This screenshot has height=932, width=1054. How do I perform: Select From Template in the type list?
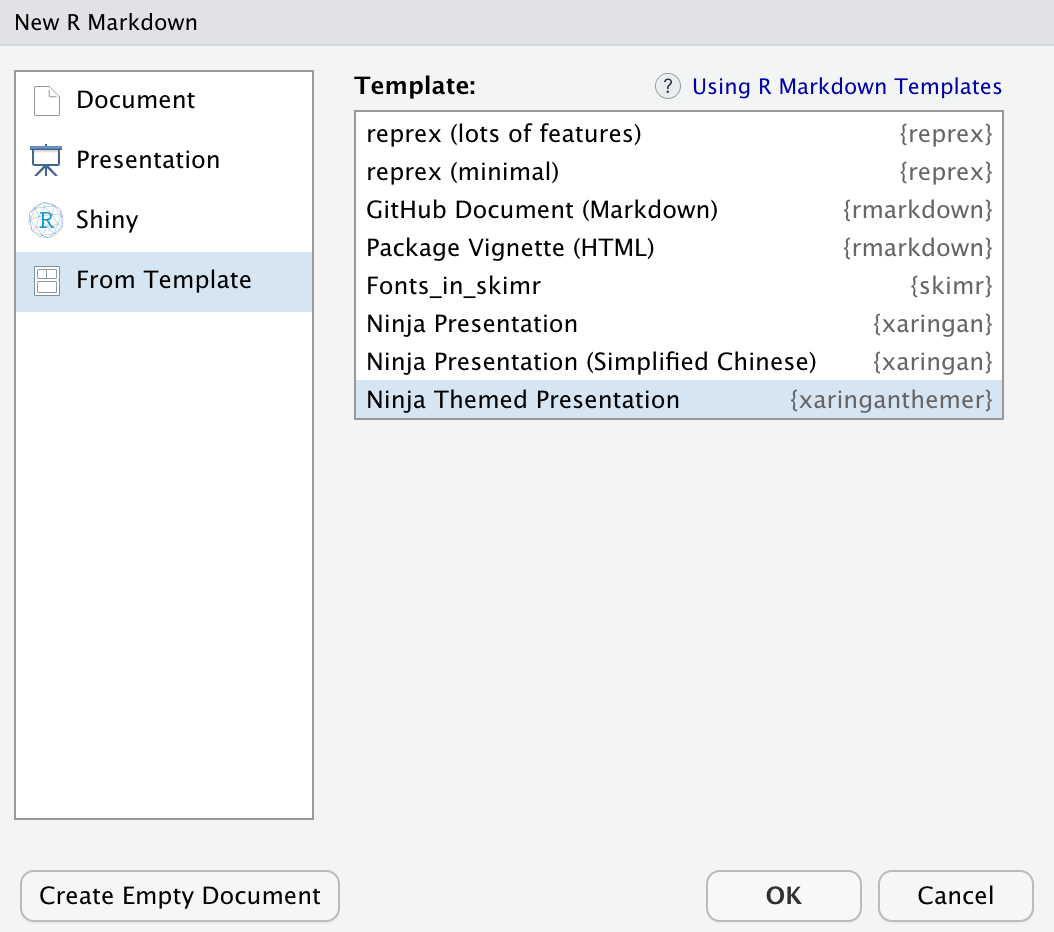pyautogui.click(x=164, y=280)
